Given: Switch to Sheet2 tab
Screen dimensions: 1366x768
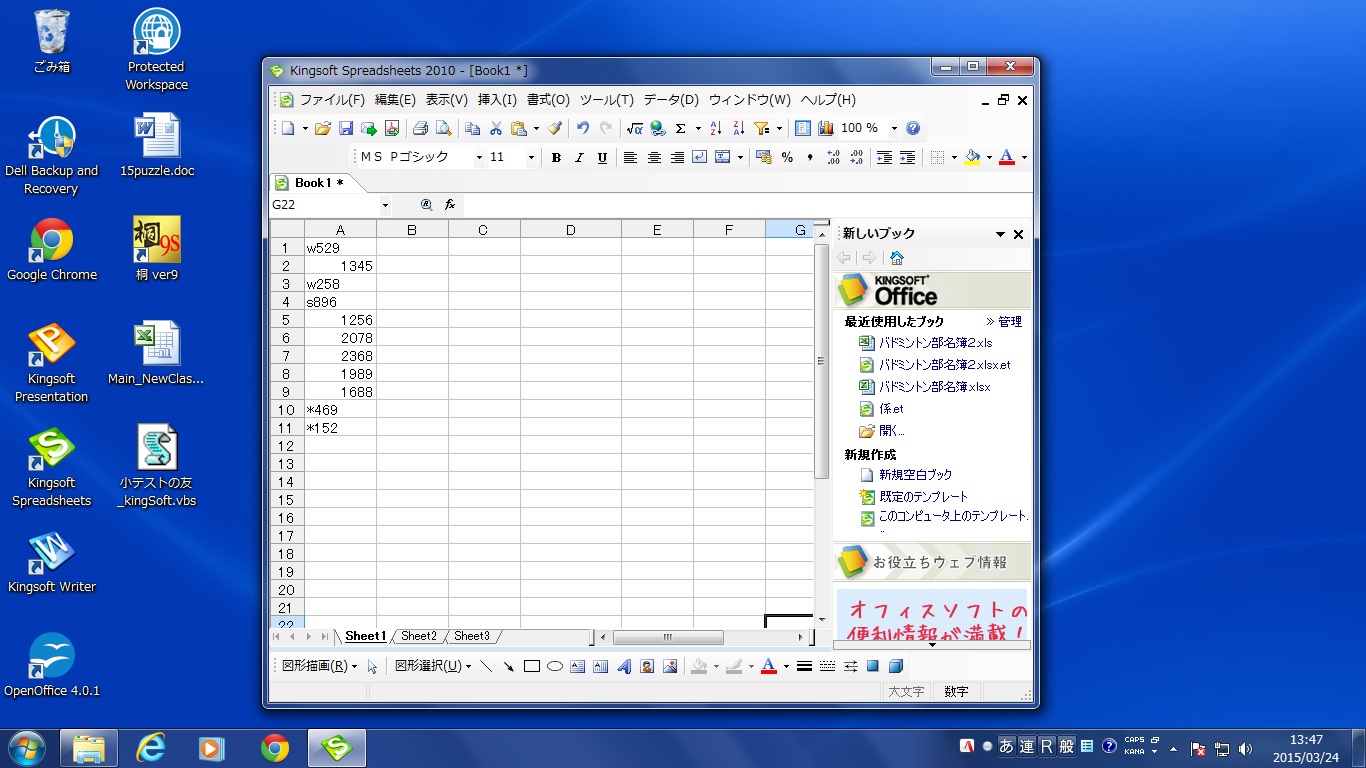Looking at the screenshot, I should (x=419, y=636).
